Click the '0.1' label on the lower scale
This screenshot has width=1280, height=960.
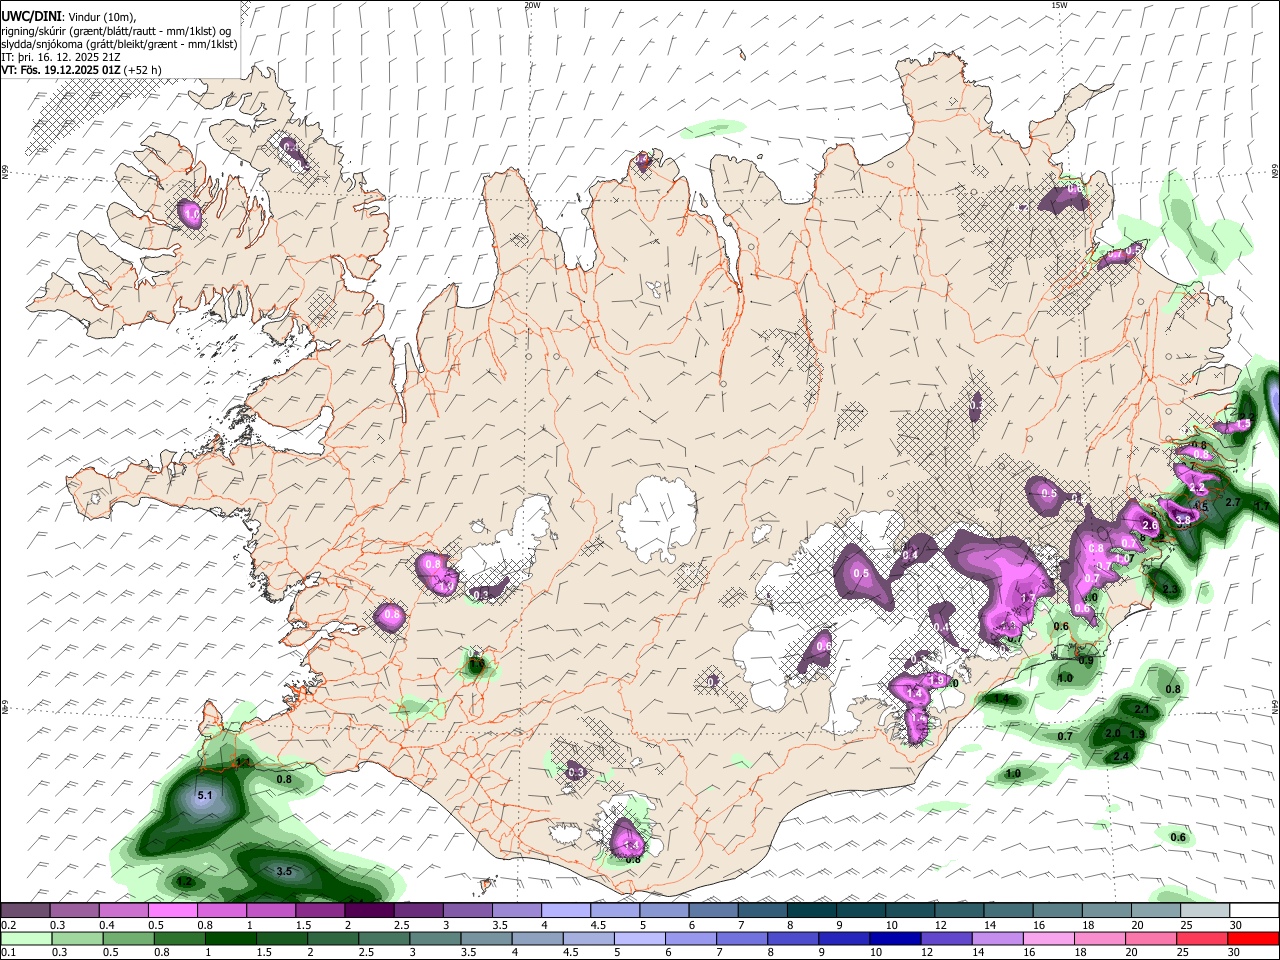(x=7, y=952)
